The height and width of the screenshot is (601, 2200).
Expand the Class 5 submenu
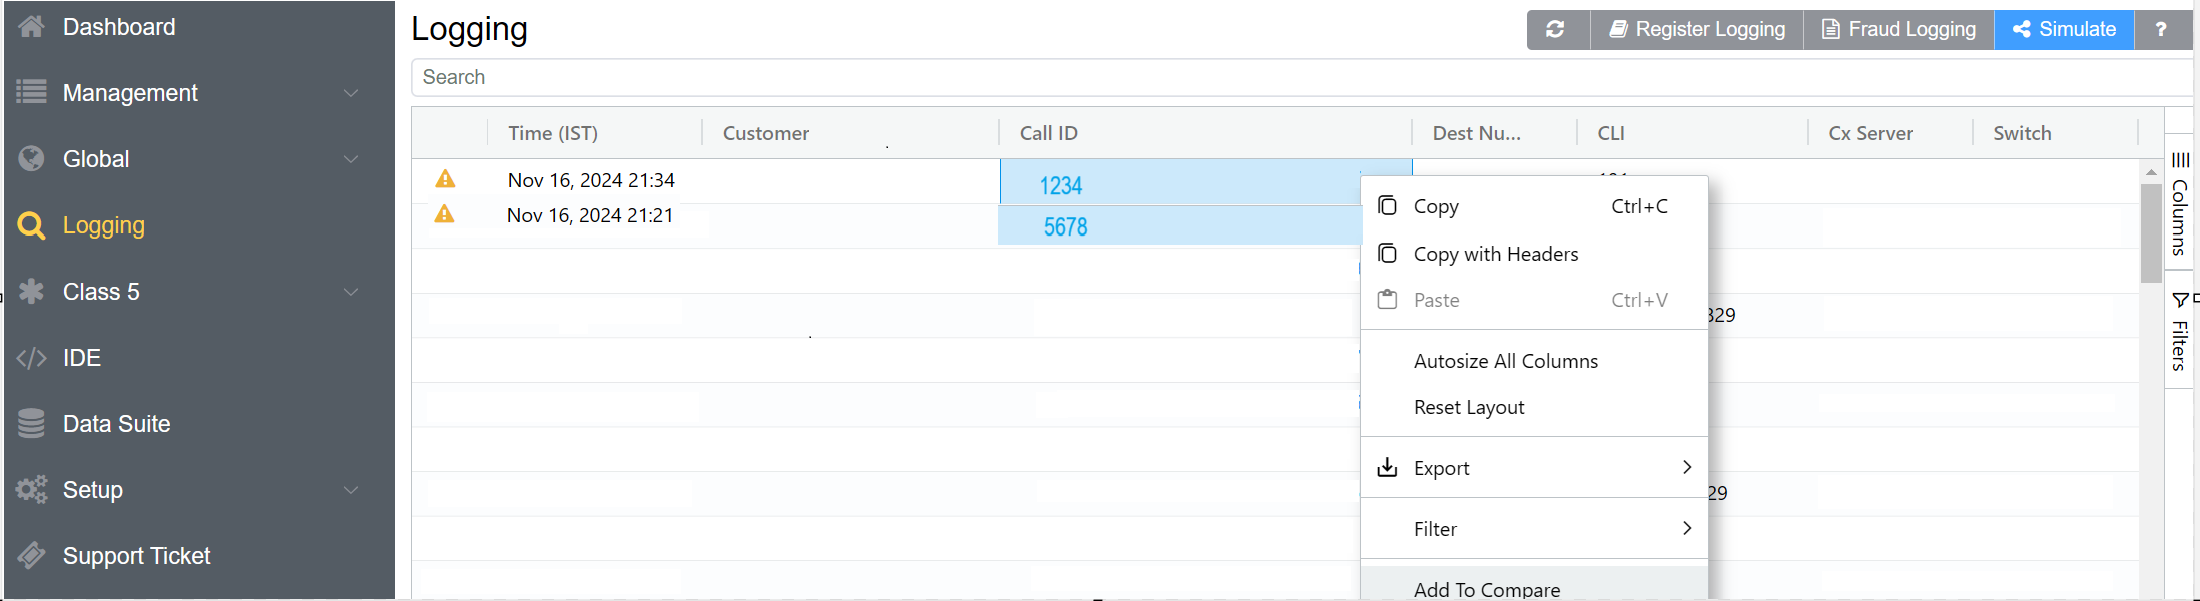350,292
